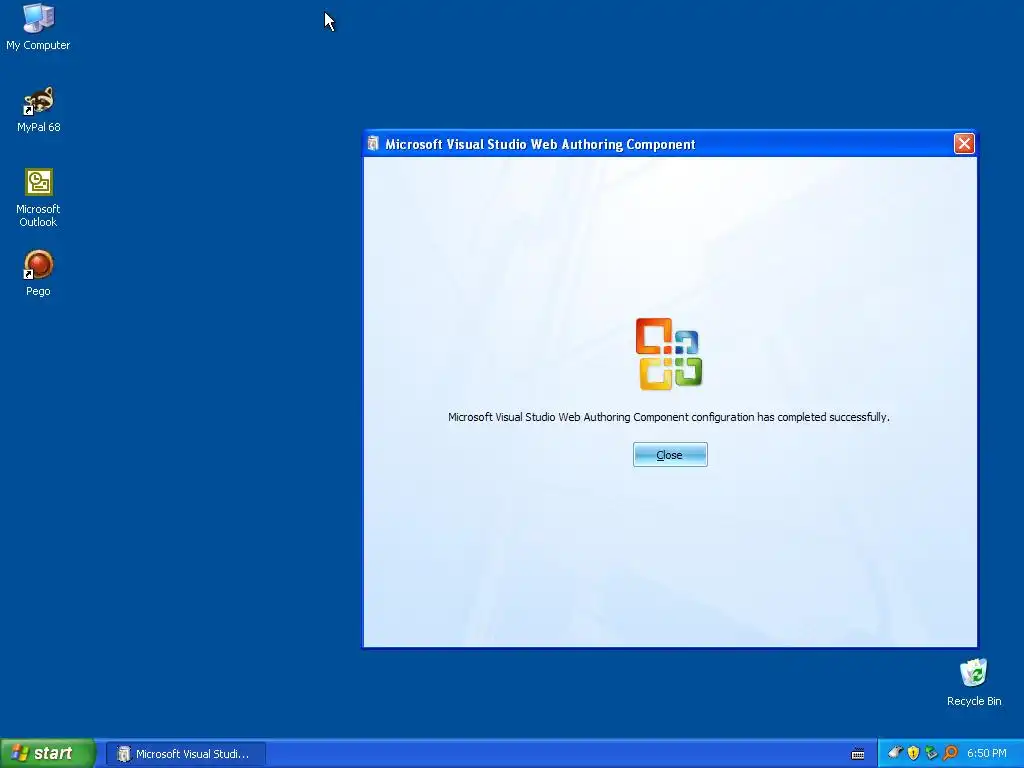Click the Safely Remove Hardware tray icon
This screenshot has height=768, width=1024.
click(931, 753)
